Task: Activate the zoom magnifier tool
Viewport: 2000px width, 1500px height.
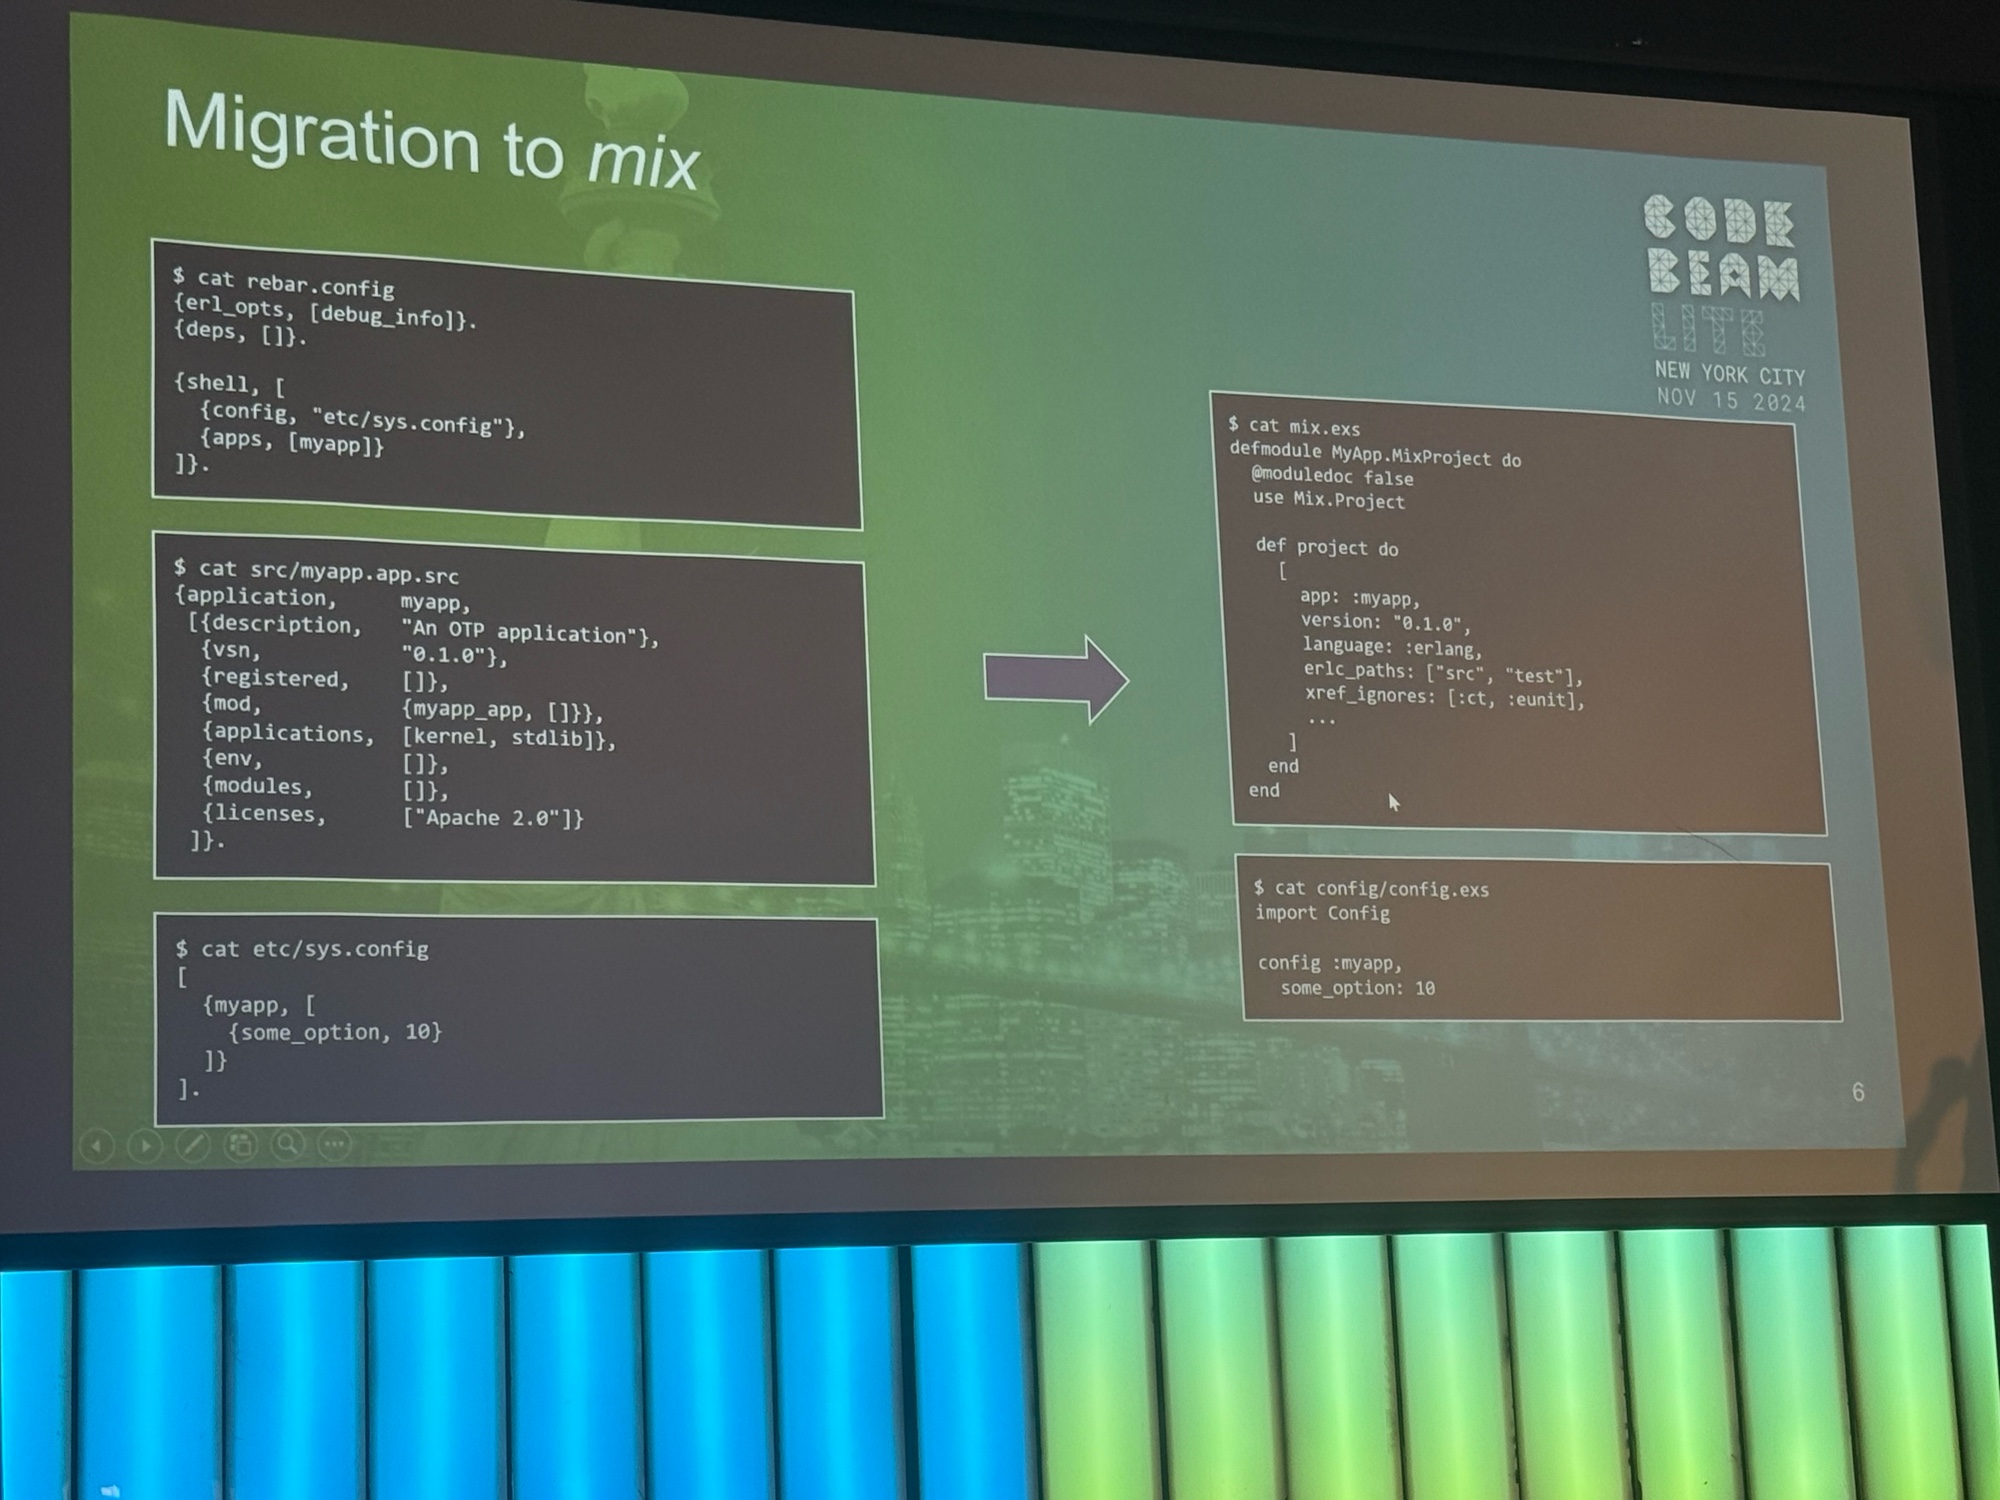Action: 288,1143
